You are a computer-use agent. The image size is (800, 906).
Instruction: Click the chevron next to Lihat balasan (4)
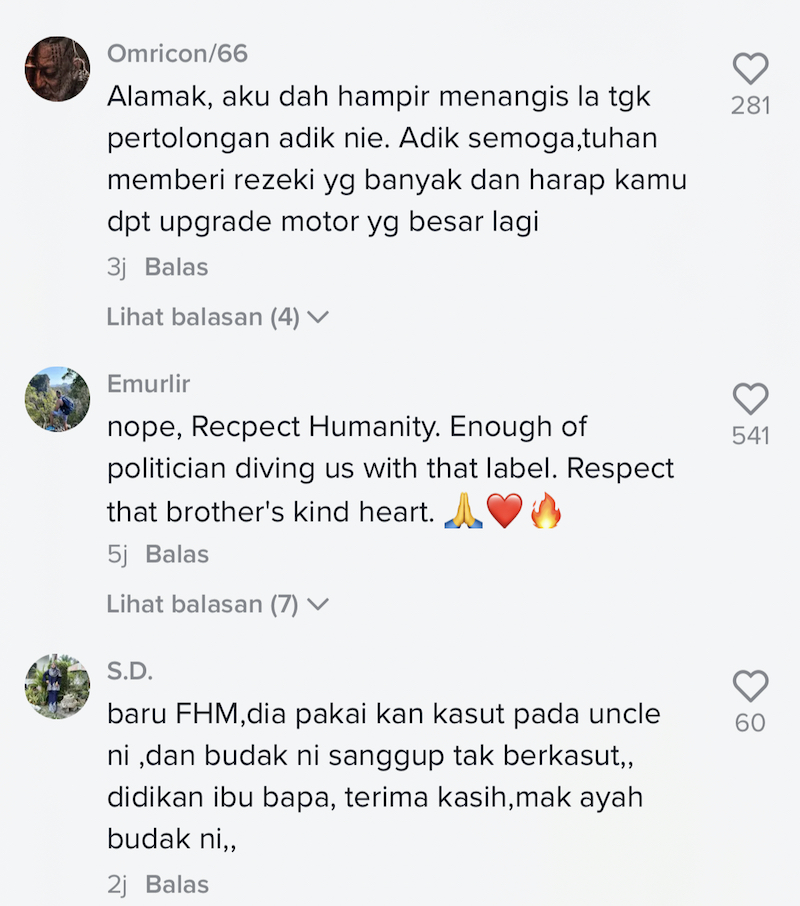coord(318,317)
